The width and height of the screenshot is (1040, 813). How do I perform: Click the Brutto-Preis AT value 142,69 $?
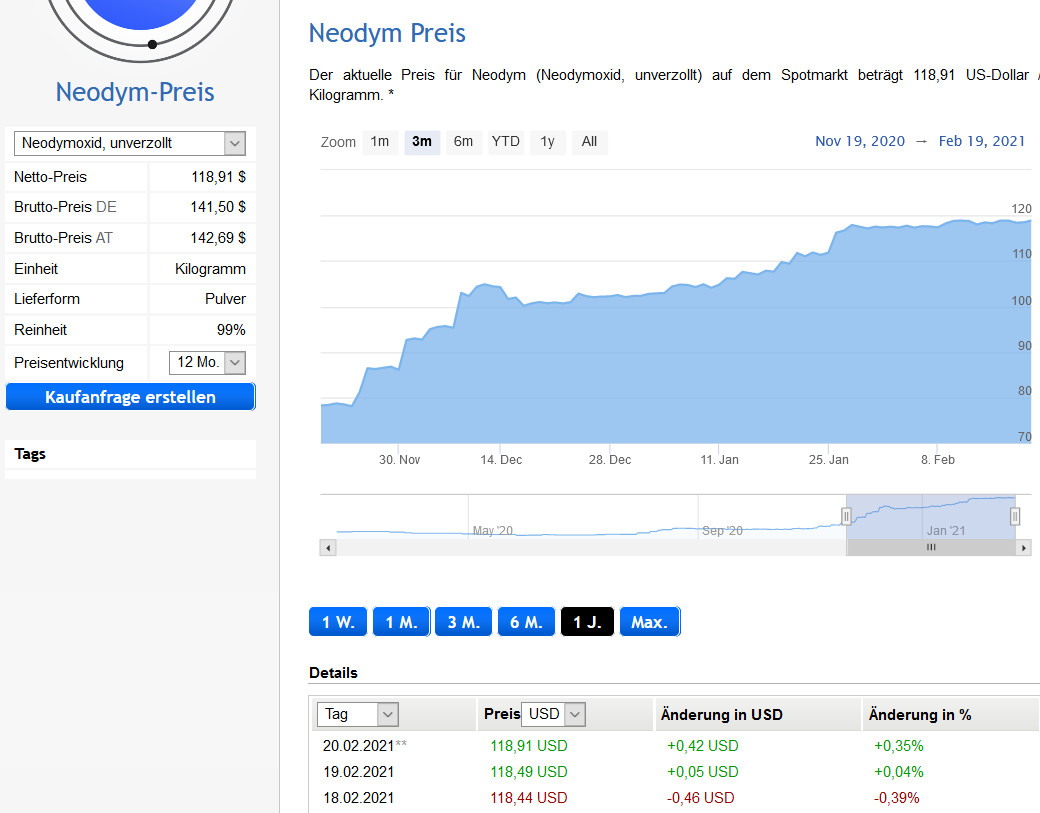218,238
